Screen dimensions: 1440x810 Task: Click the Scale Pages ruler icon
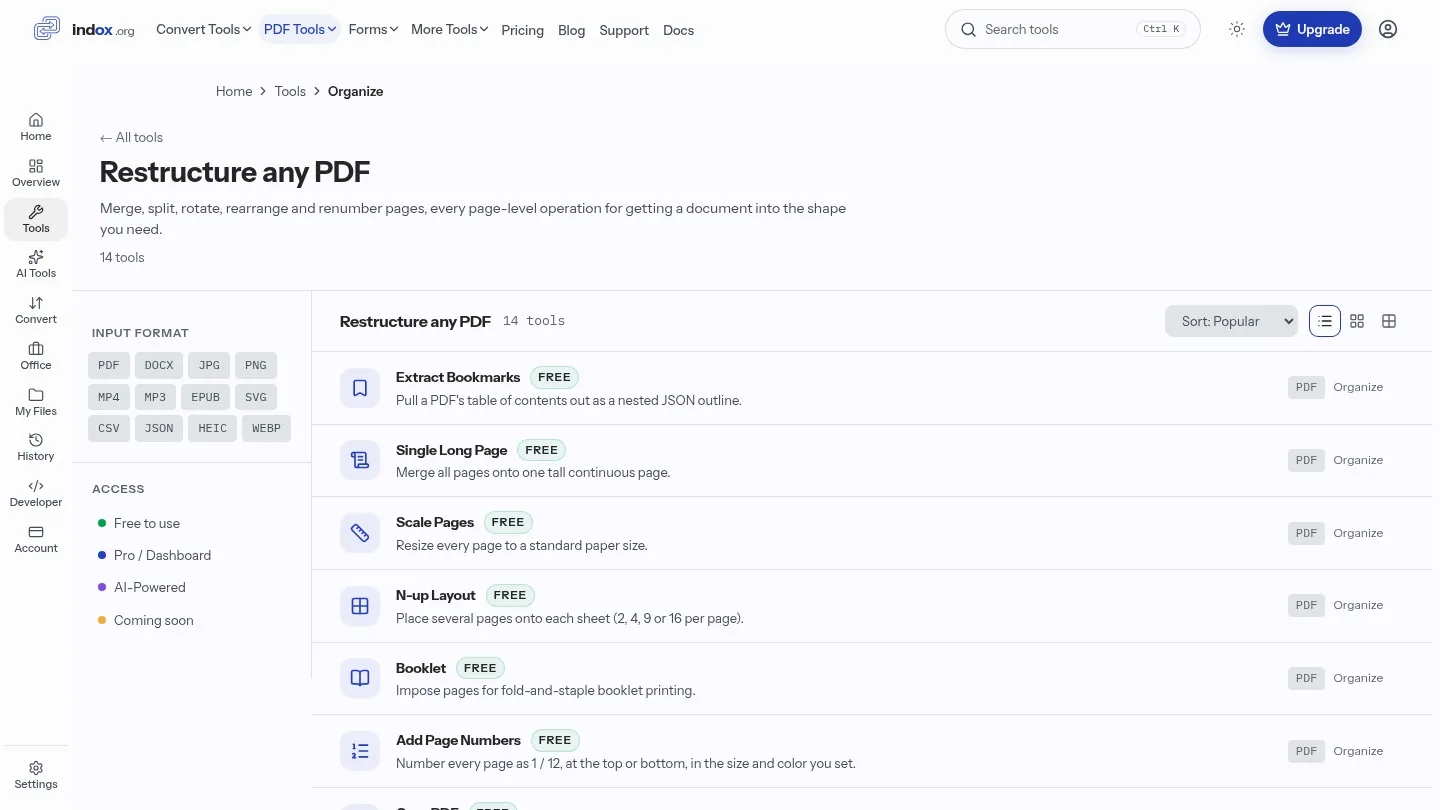[360, 533]
